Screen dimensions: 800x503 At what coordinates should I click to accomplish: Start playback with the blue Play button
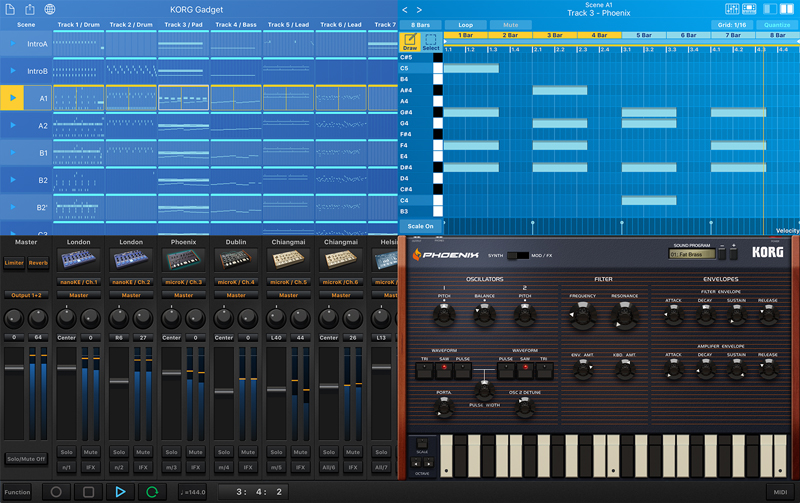(x=120, y=492)
